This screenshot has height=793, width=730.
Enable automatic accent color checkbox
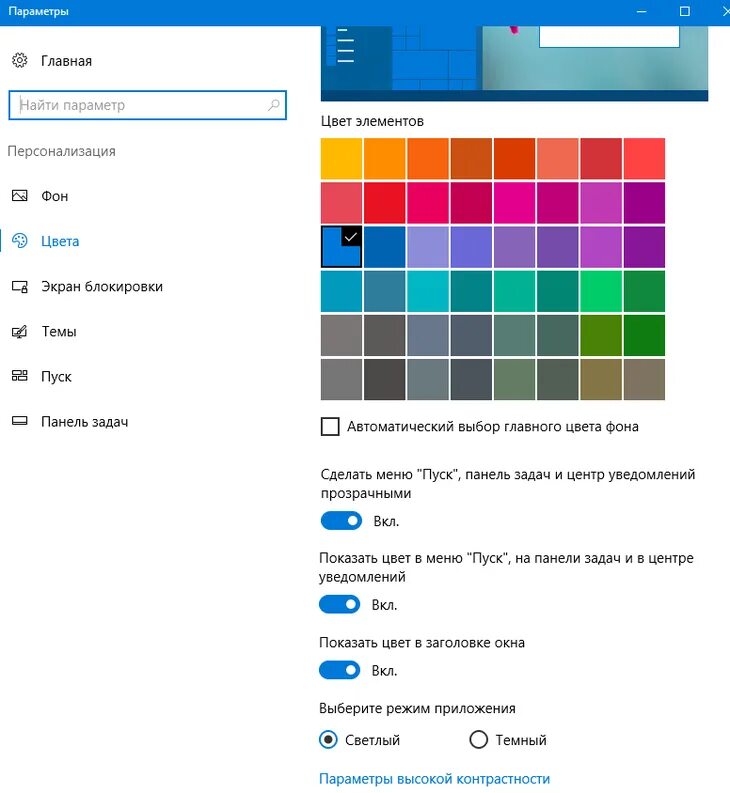[x=330, y=427]
